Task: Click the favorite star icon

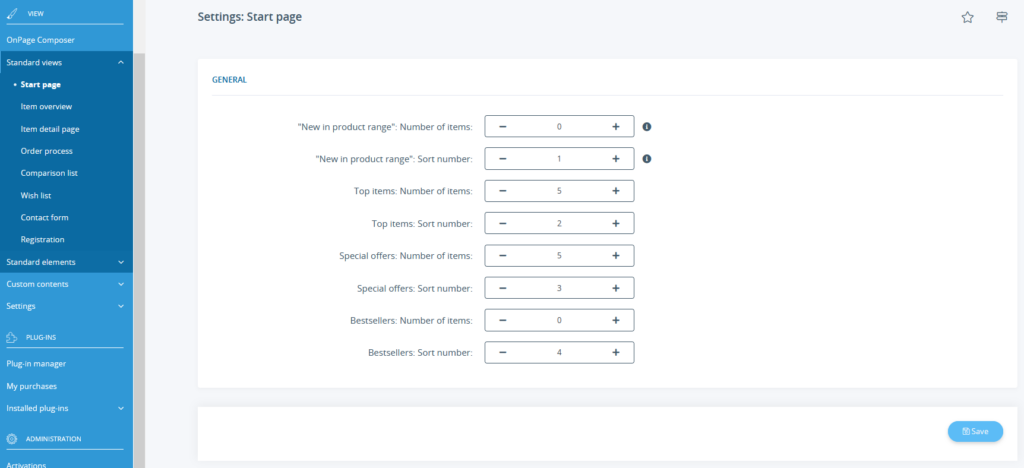Action: tap(967, 18)
